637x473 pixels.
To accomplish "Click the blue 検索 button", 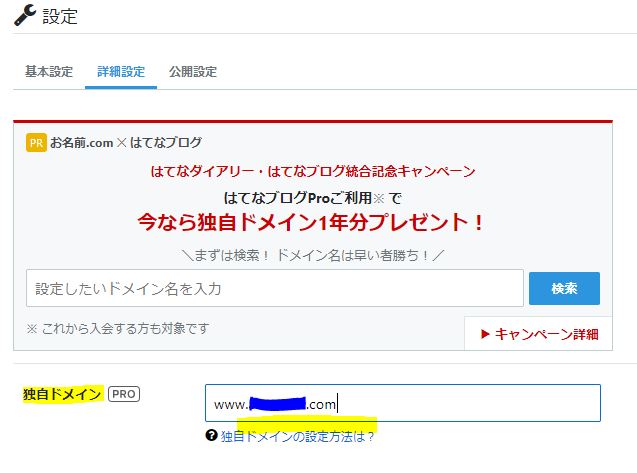I will point(564,288).
